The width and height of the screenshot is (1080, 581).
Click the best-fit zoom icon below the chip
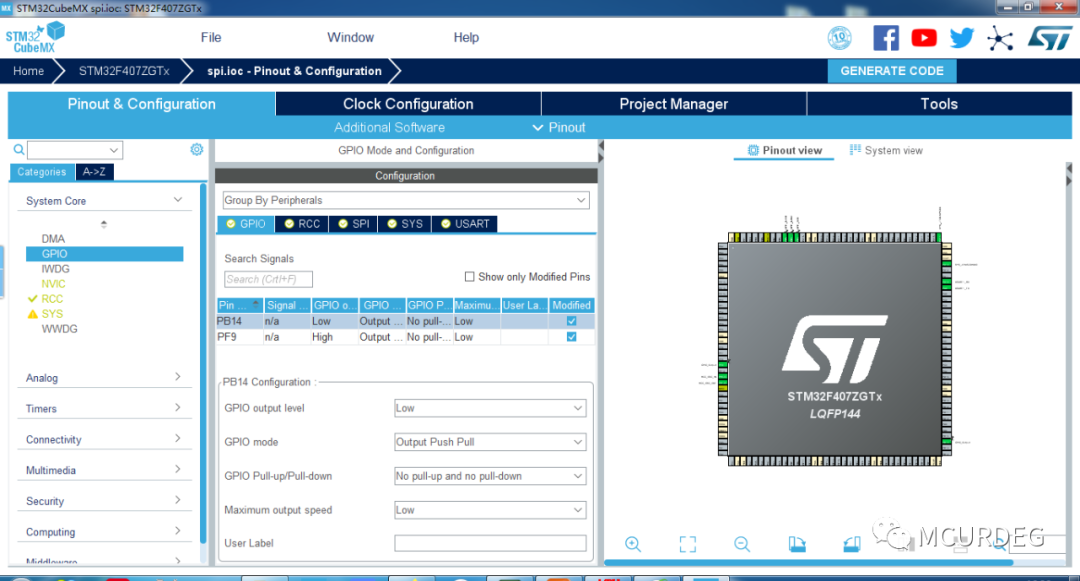point(687,544)
